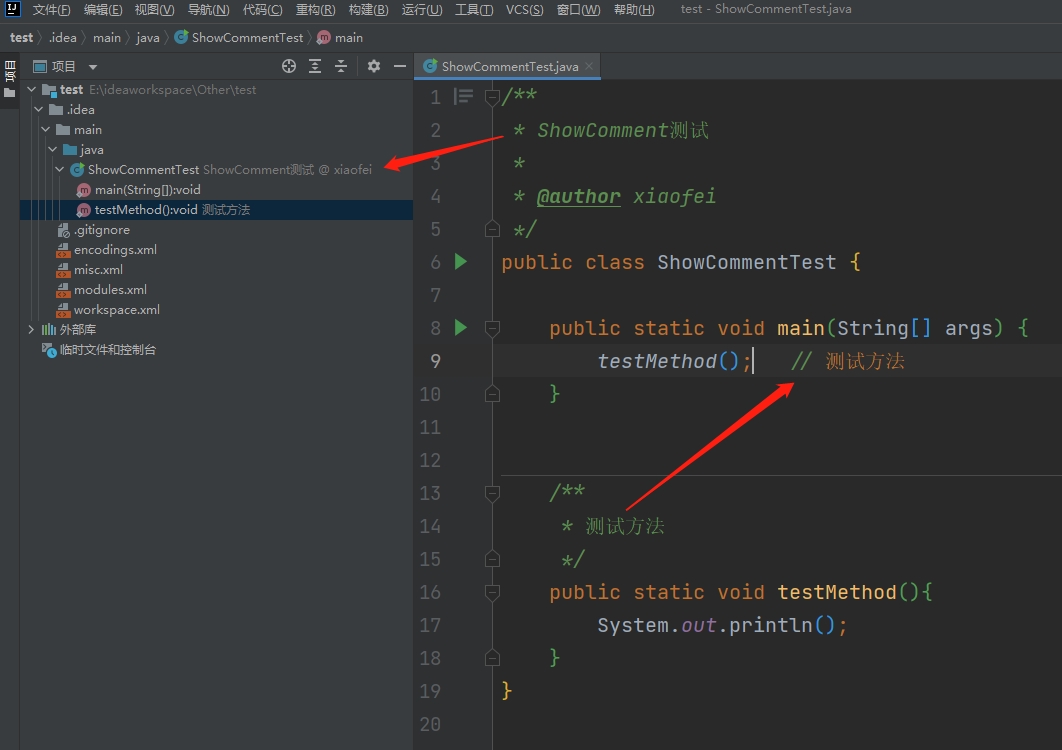Click the Expand All icon in project panel
Screen dimensions: 1062x750
pos(315,66)
